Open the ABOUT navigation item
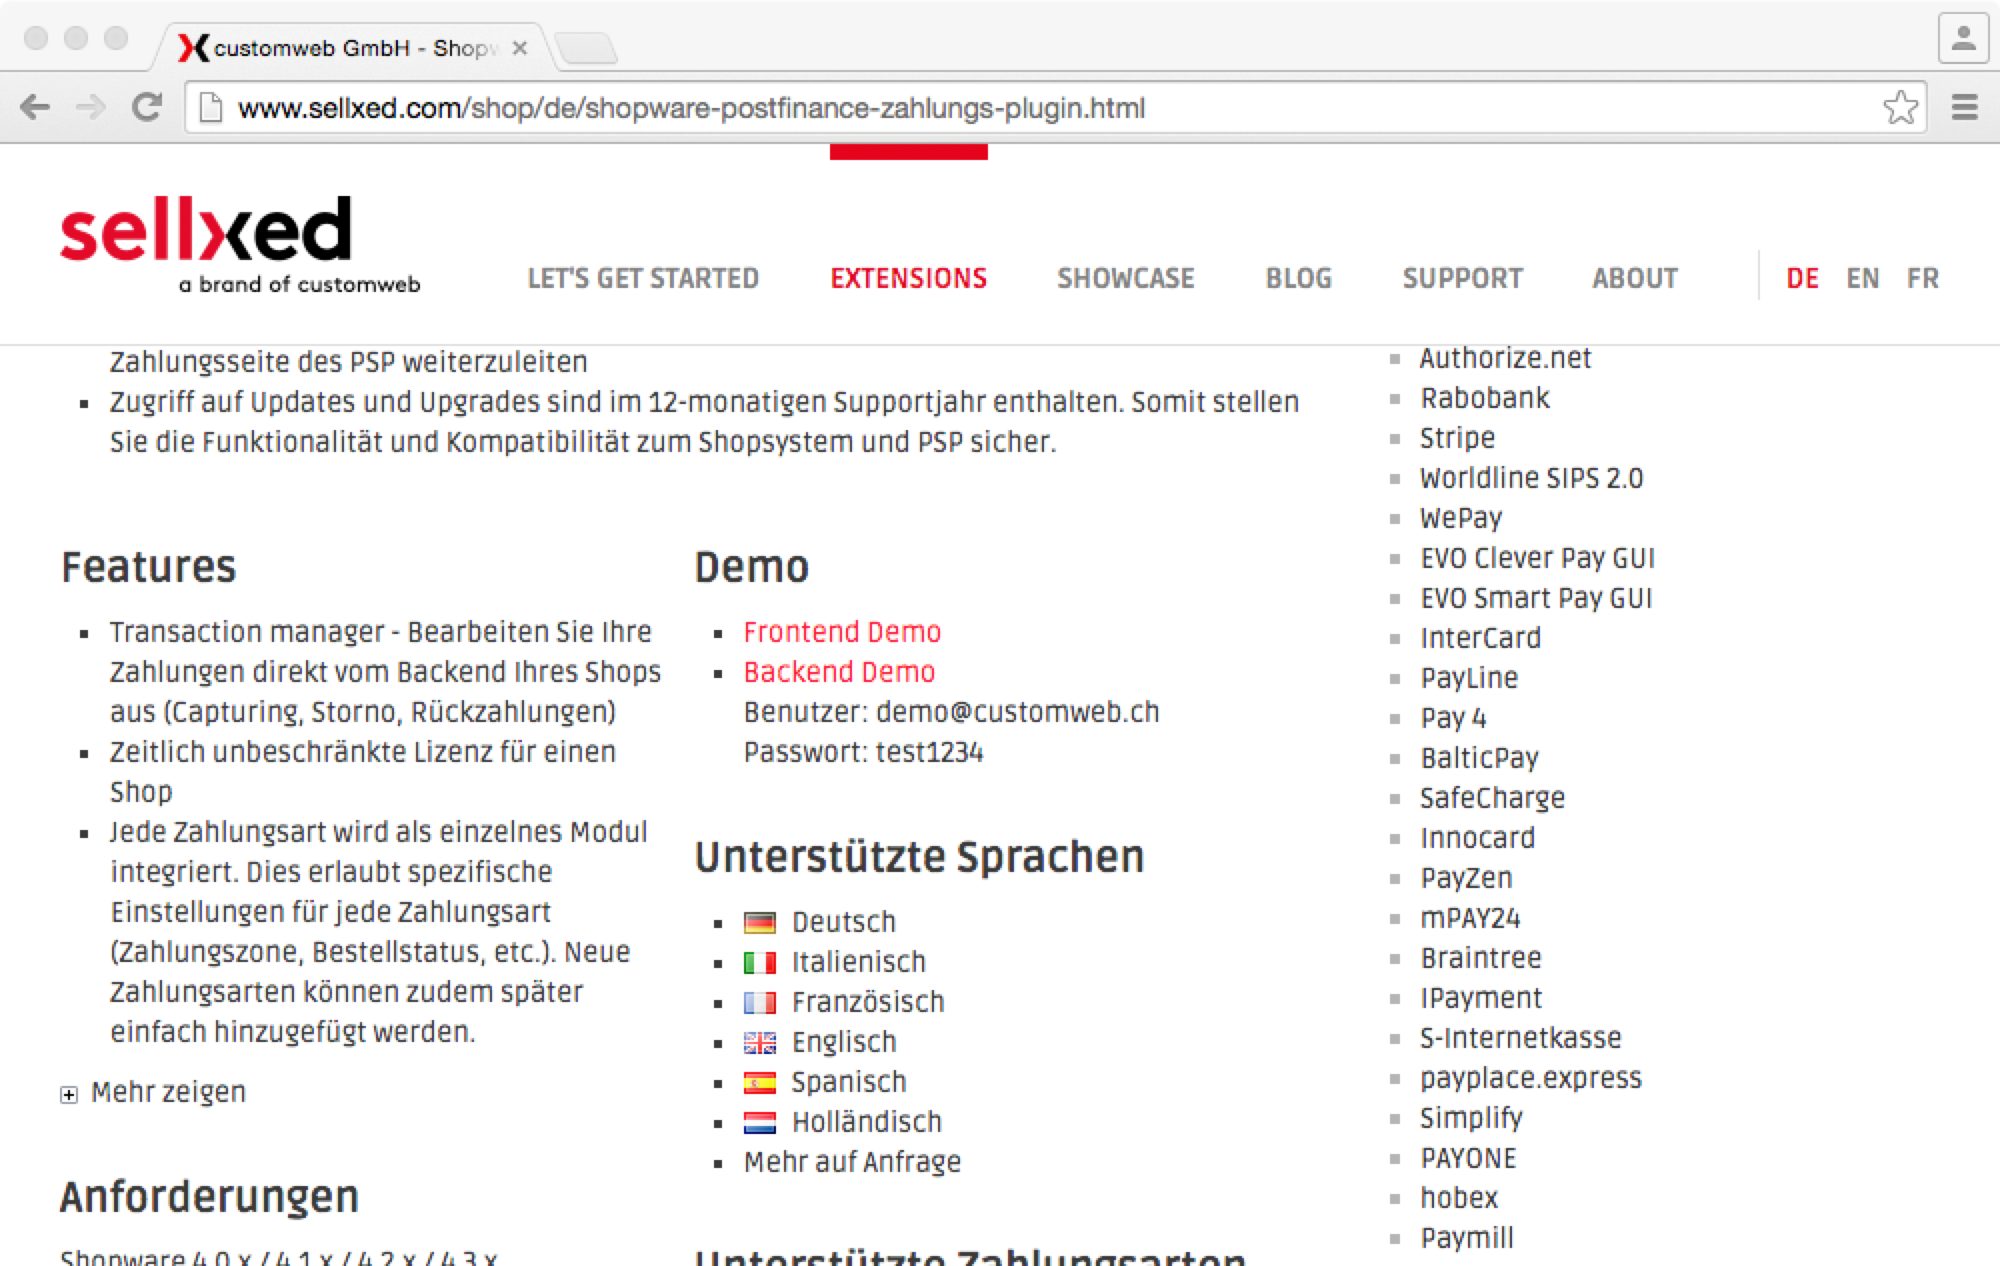2000x1266 pixels. coord(1635,278)
